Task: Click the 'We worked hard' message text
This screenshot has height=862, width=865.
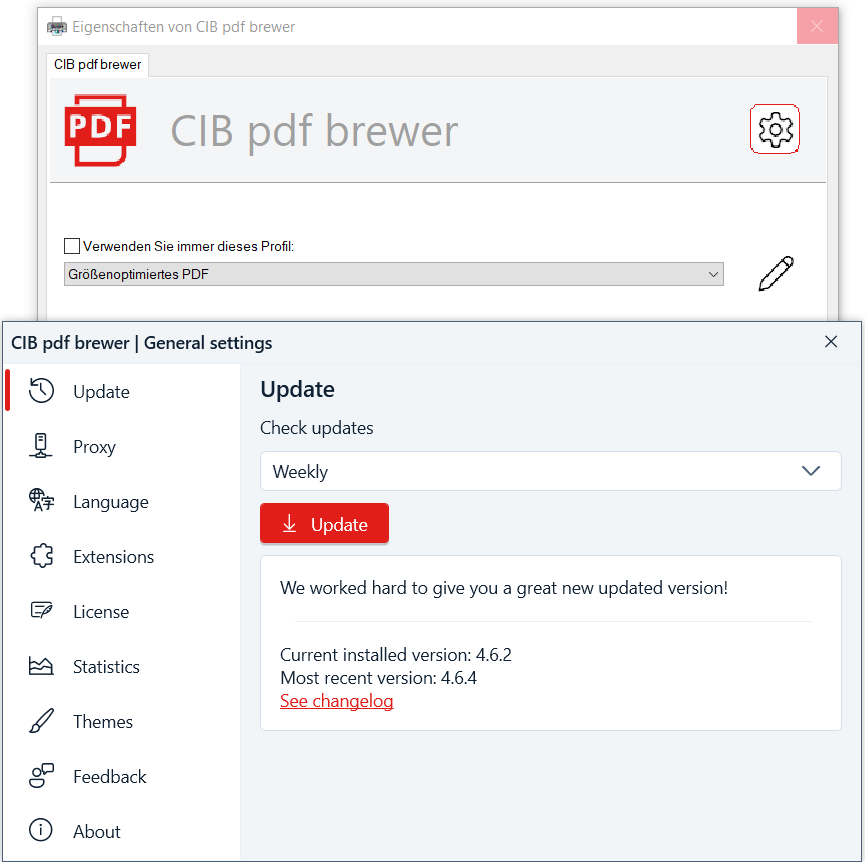Action: click(504, 588)
